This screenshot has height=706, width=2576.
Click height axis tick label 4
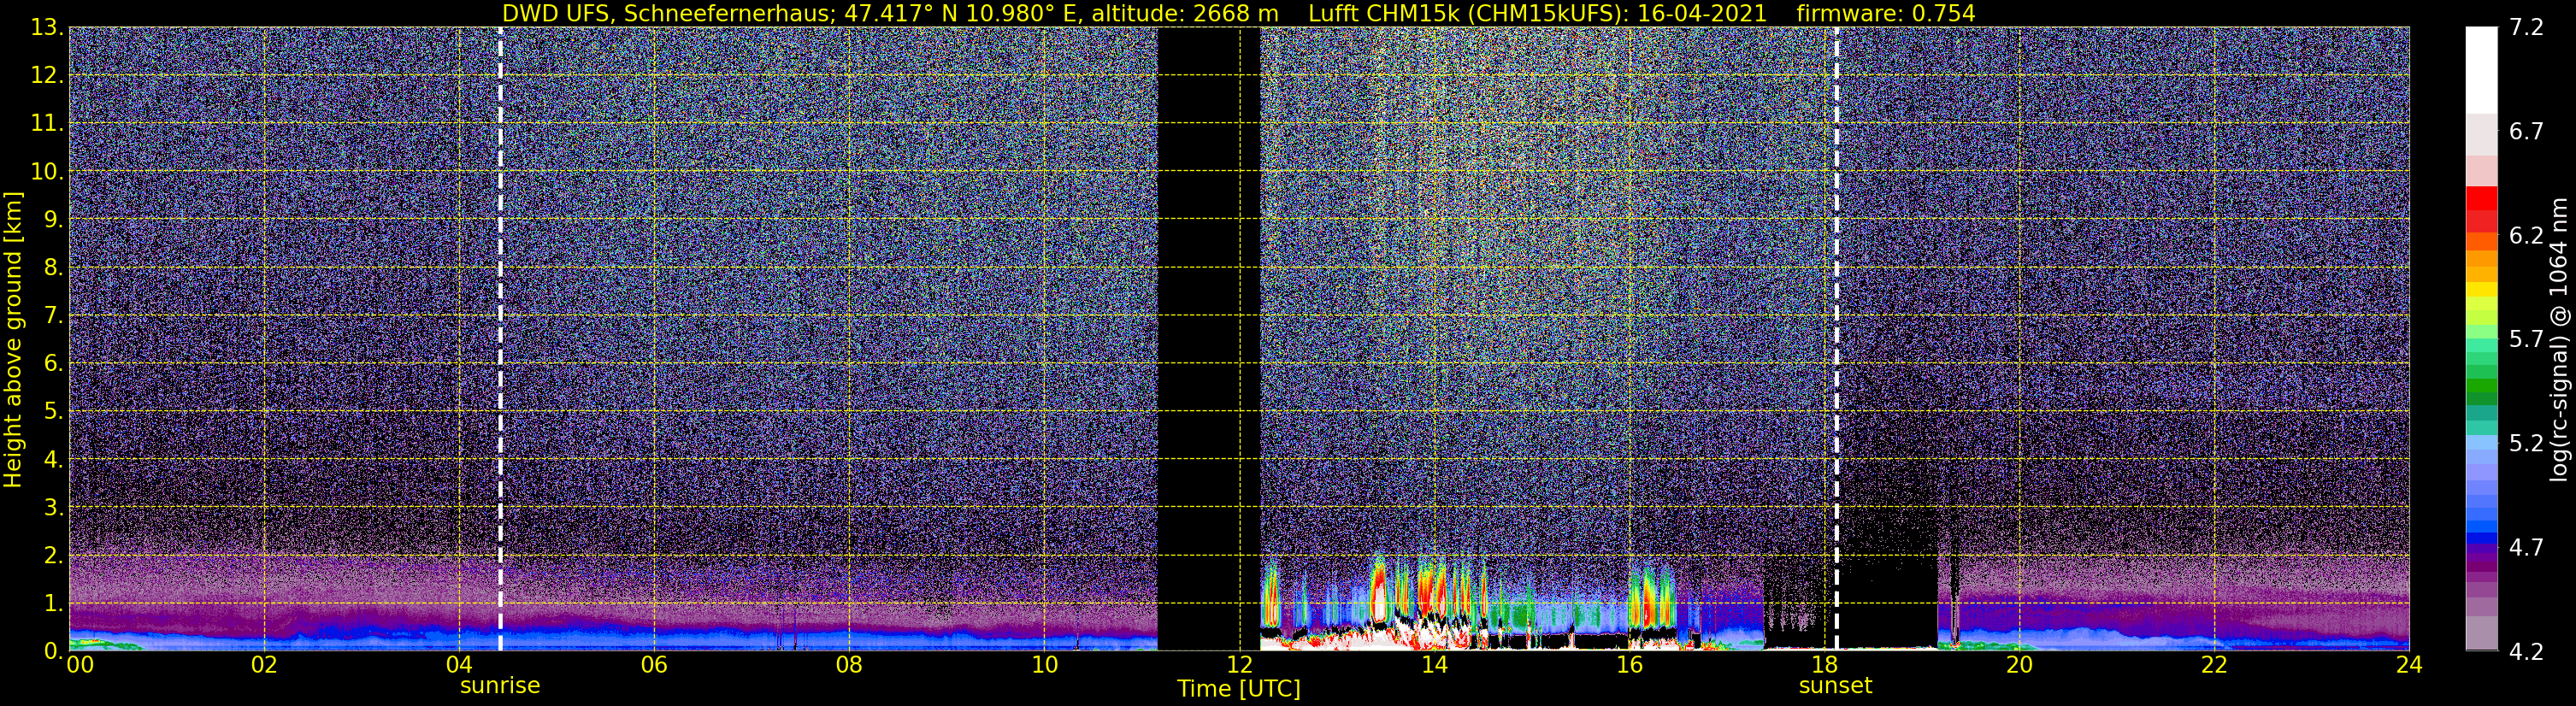coord(54,459)
